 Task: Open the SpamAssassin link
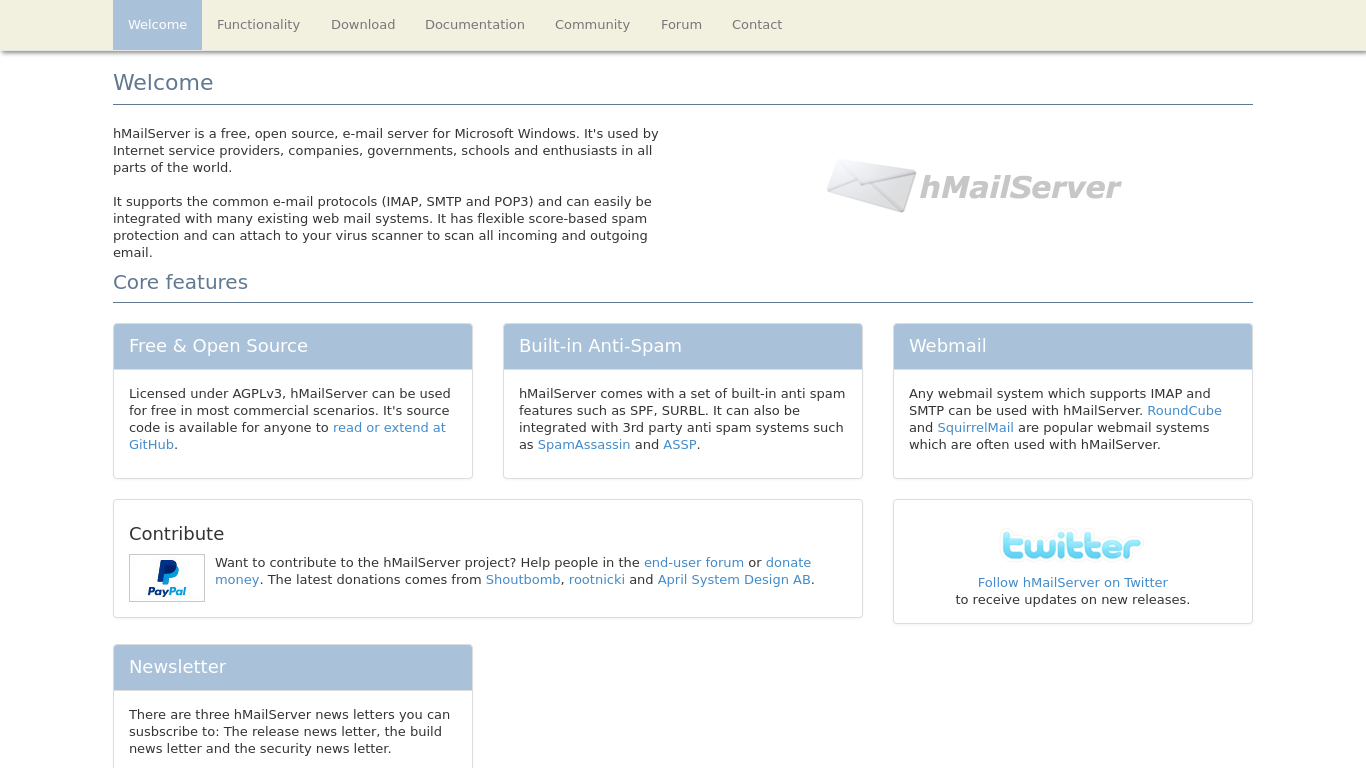pyautogui.click(x=584, y=445)
